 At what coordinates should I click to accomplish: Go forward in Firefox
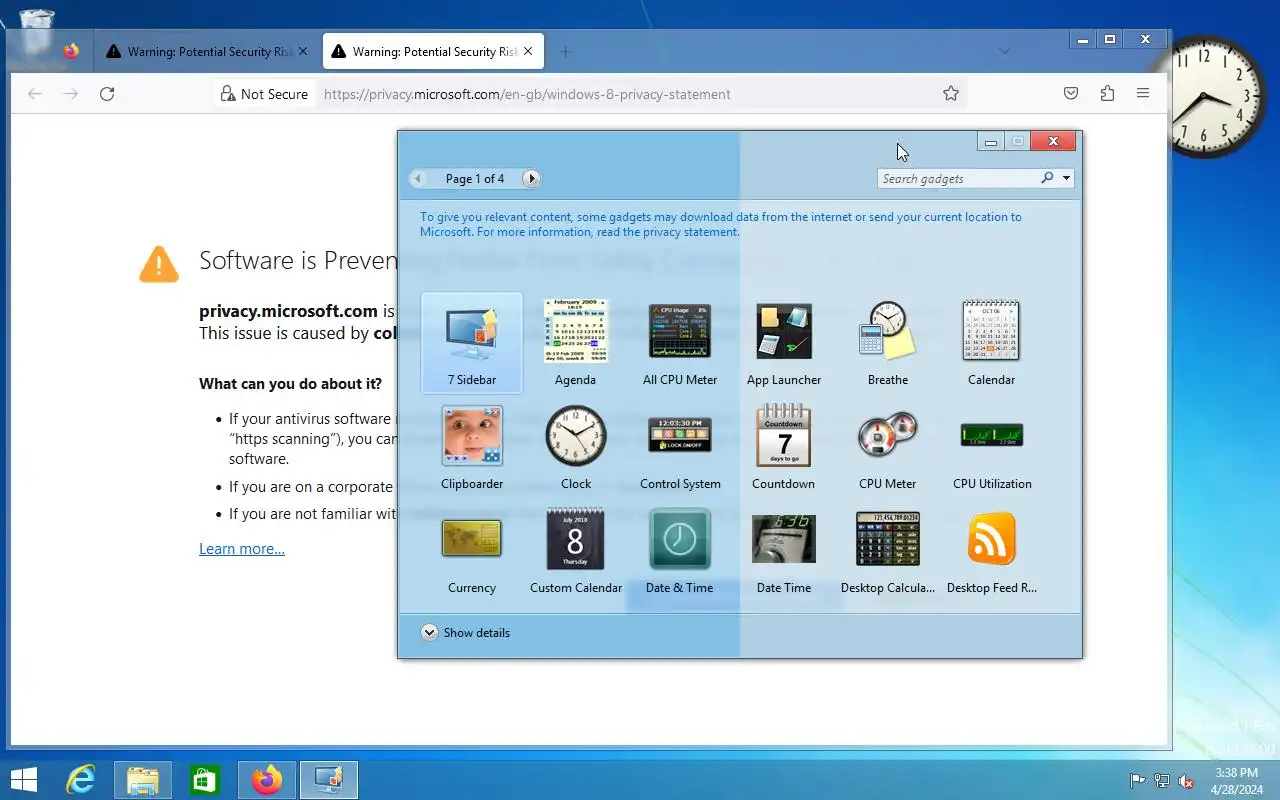point(71,94)
